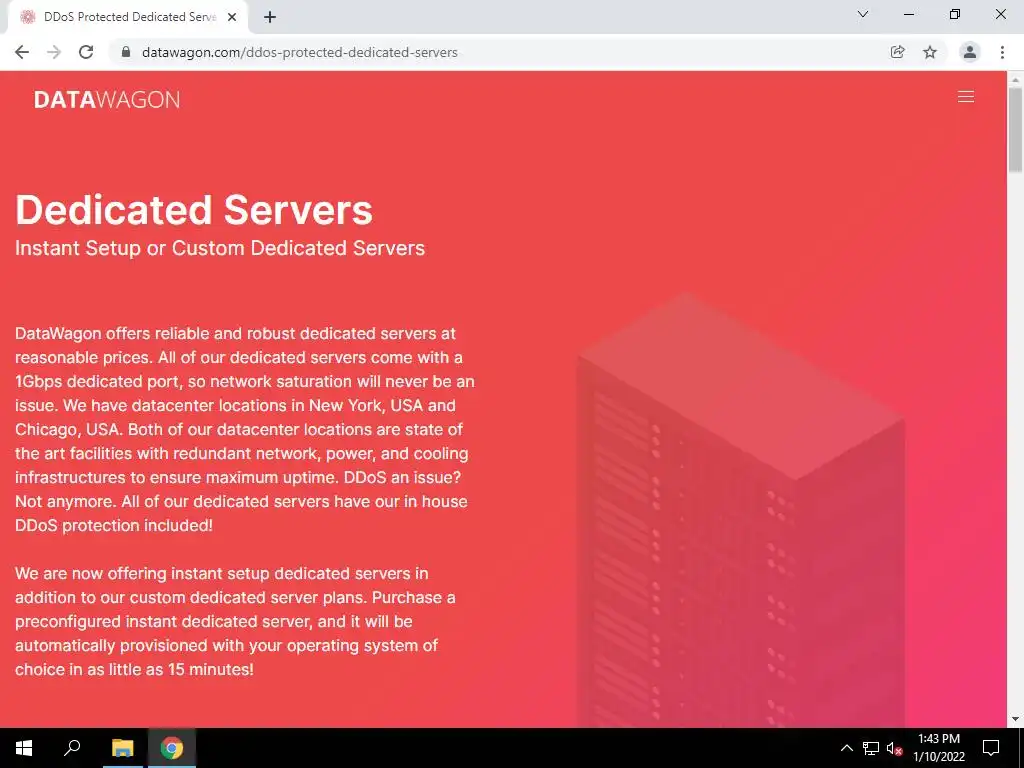Viewport: 1024px width, 768px height.
Task: Open Windows taskbar search
Action: click(x=72, y=748)
